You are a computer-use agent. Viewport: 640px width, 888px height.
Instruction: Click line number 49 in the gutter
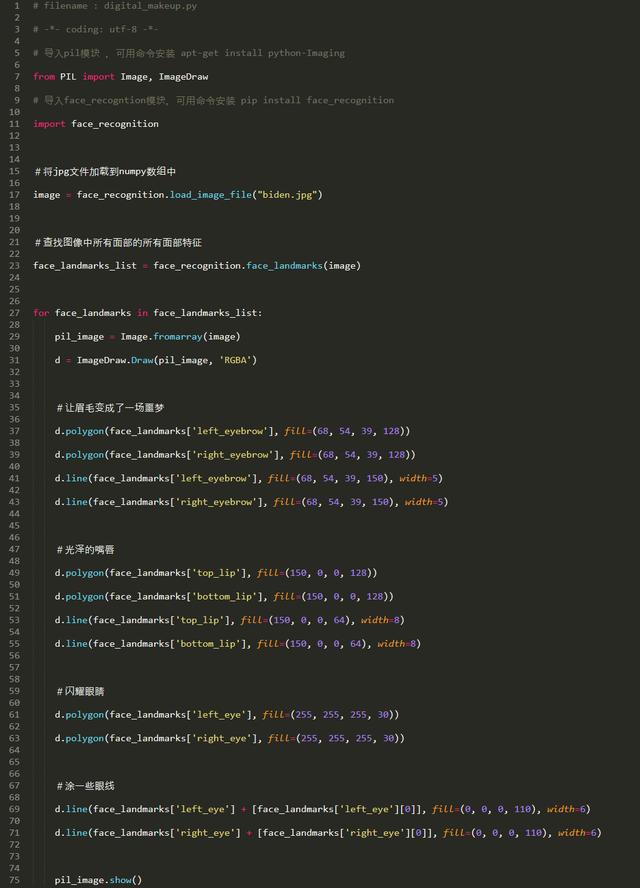14,573
